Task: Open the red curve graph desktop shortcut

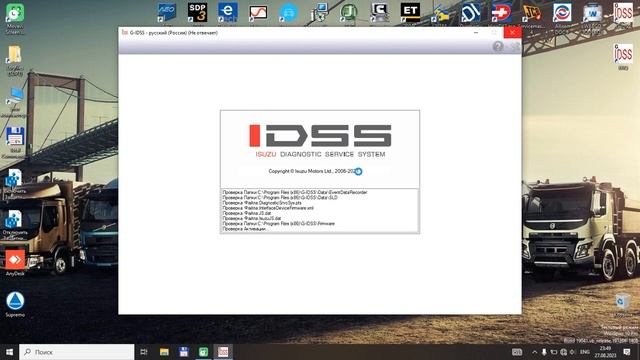Action: click(258, 12)
